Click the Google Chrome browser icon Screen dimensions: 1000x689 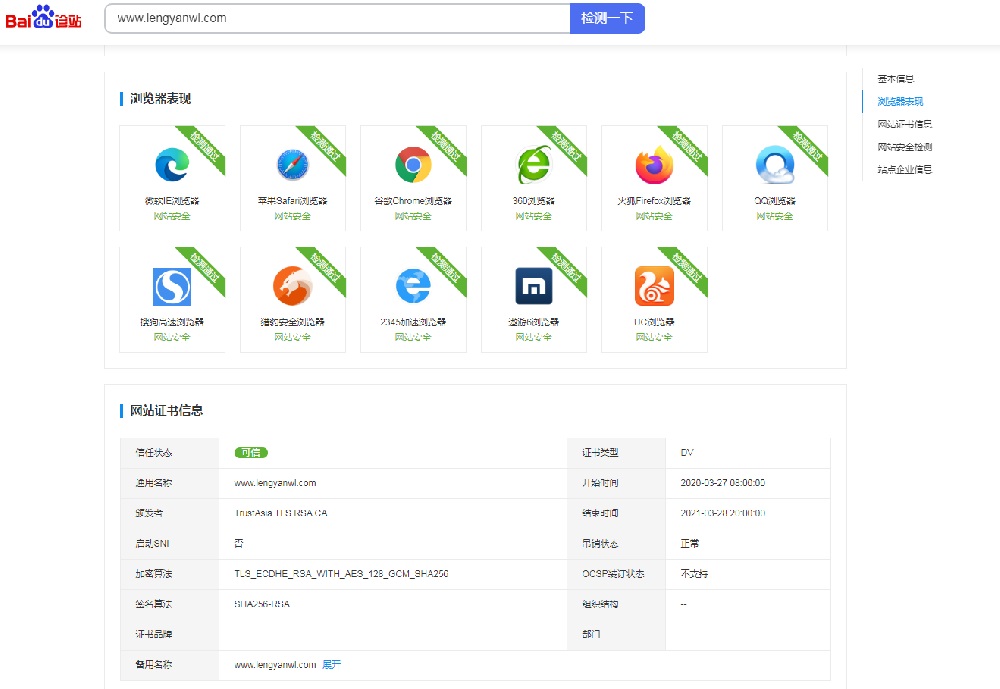(x=413, y=165)
